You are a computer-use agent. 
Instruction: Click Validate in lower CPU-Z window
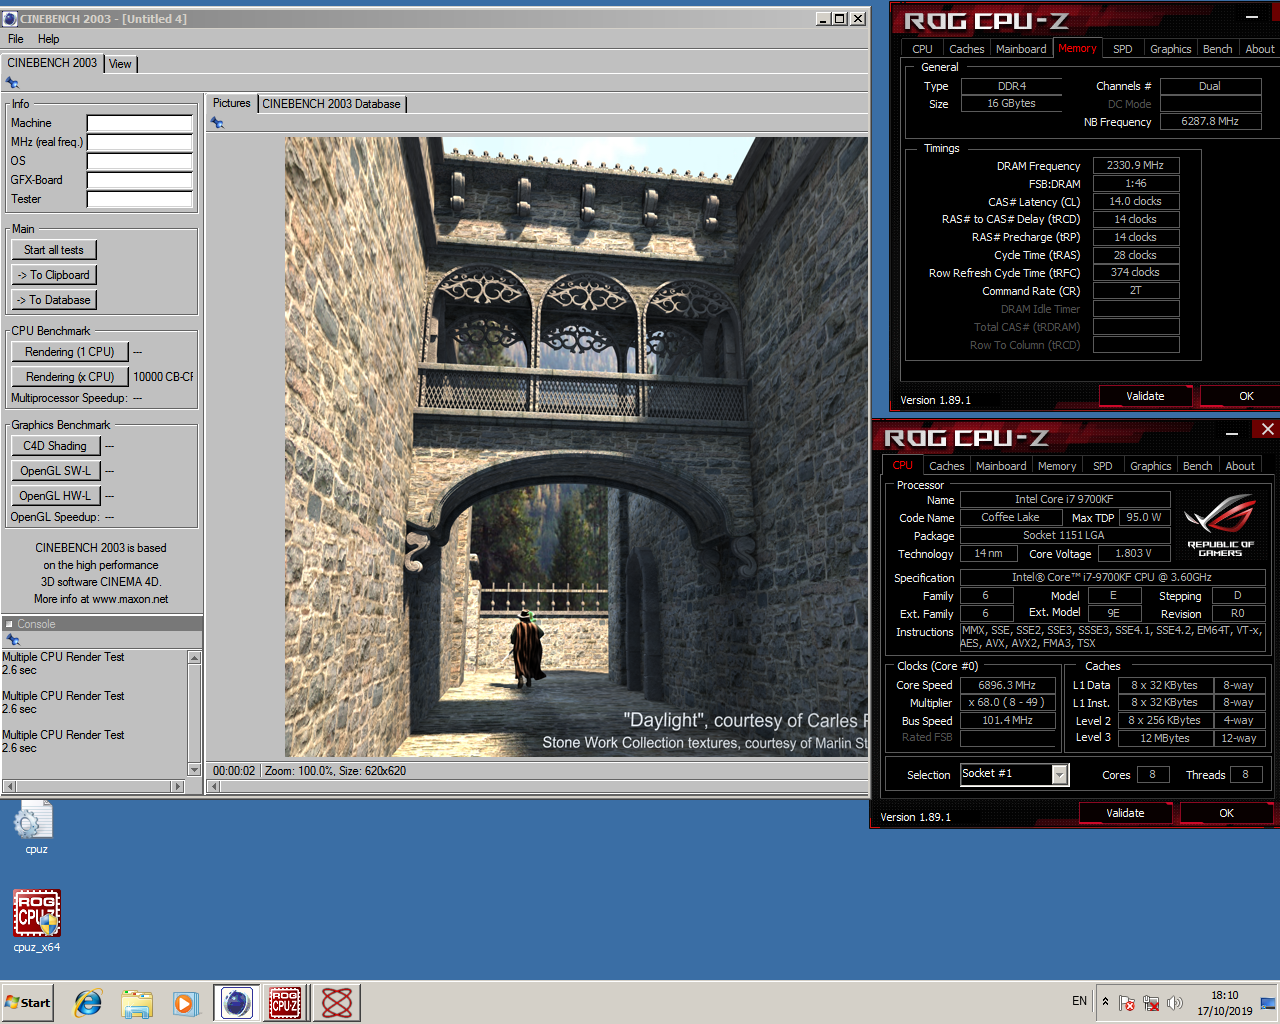tap(1125, 813)
